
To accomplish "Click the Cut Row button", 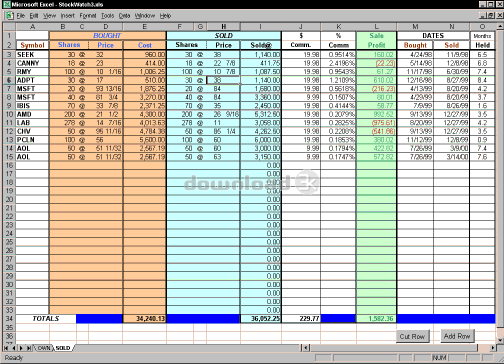I will coord(412,336).
